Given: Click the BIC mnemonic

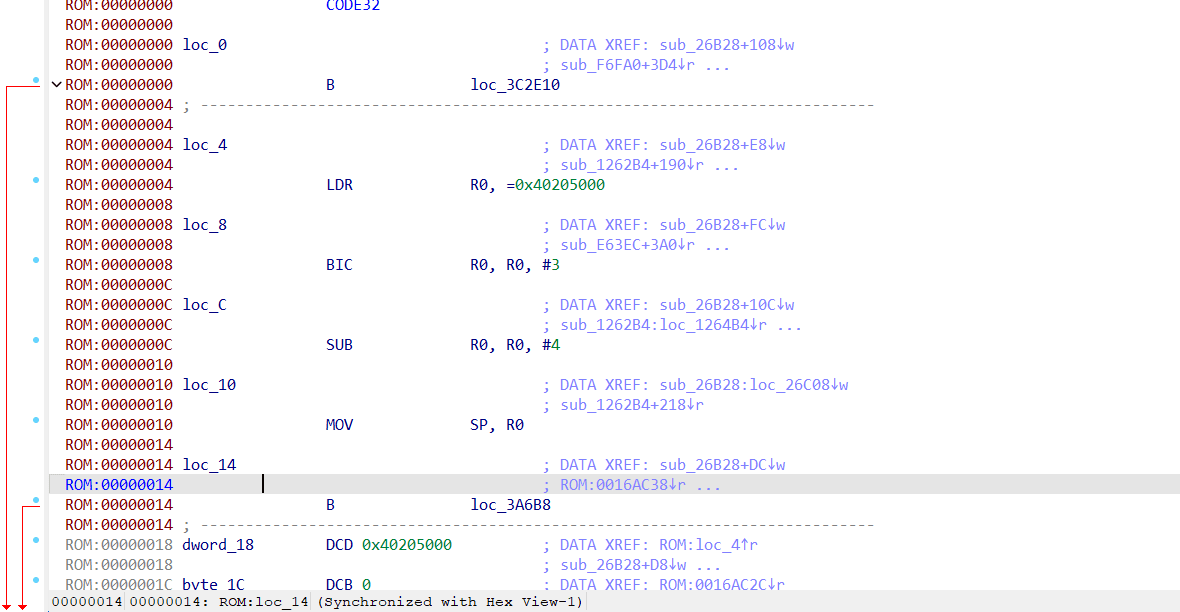Looking at the screenshot, I should [339, 265].
